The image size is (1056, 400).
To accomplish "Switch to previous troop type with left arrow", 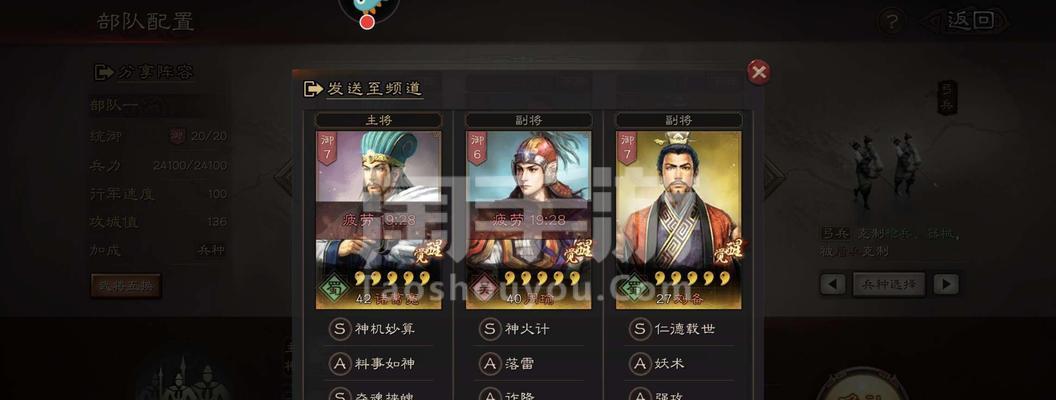I will (832, 284).
